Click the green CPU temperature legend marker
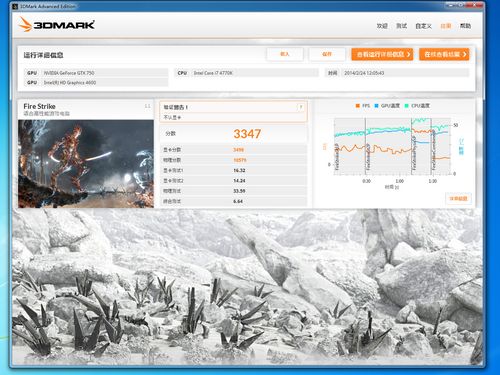 tap(406, 106)
